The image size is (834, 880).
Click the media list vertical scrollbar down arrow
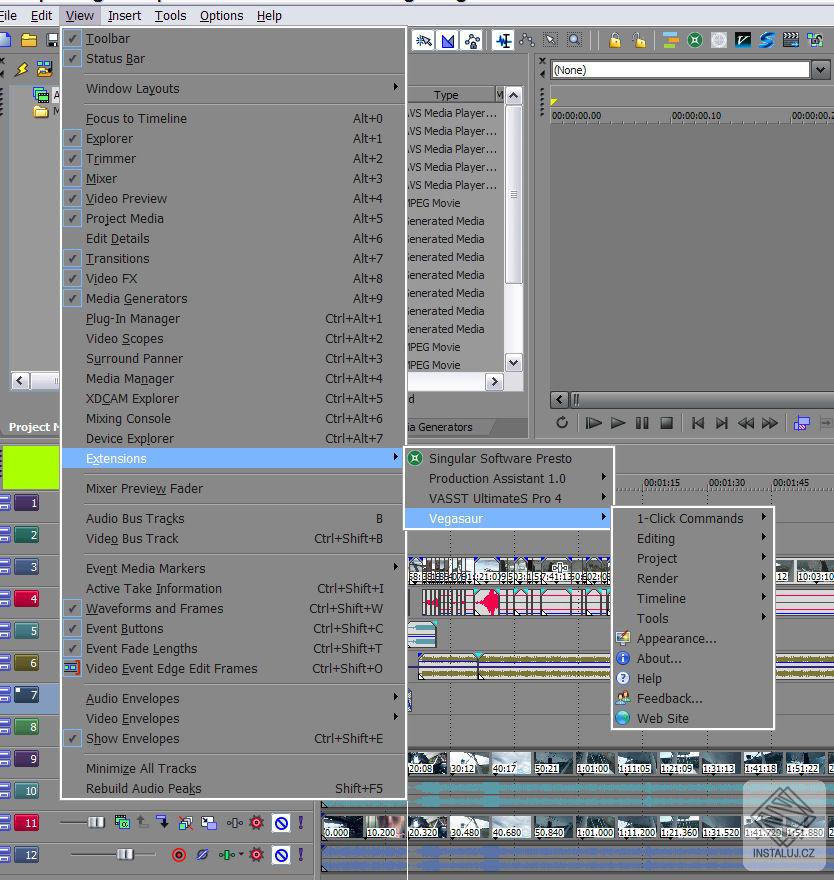[x=514, y=363]
